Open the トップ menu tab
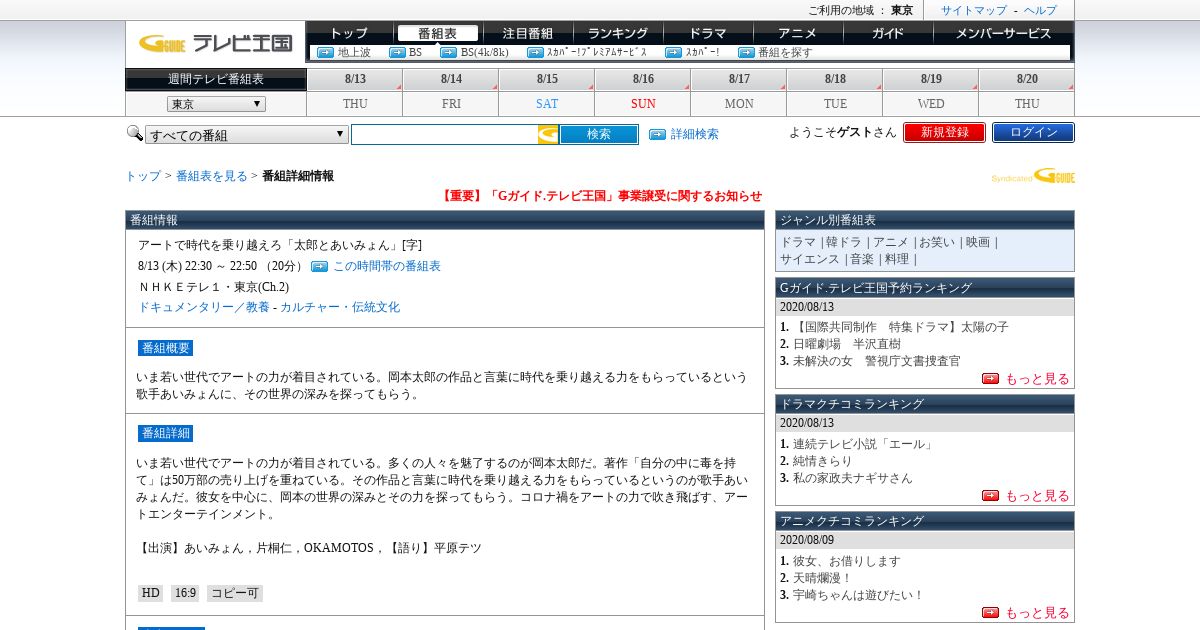The height and width of the screenshot is (630, 1200). [x=348, y=33]
